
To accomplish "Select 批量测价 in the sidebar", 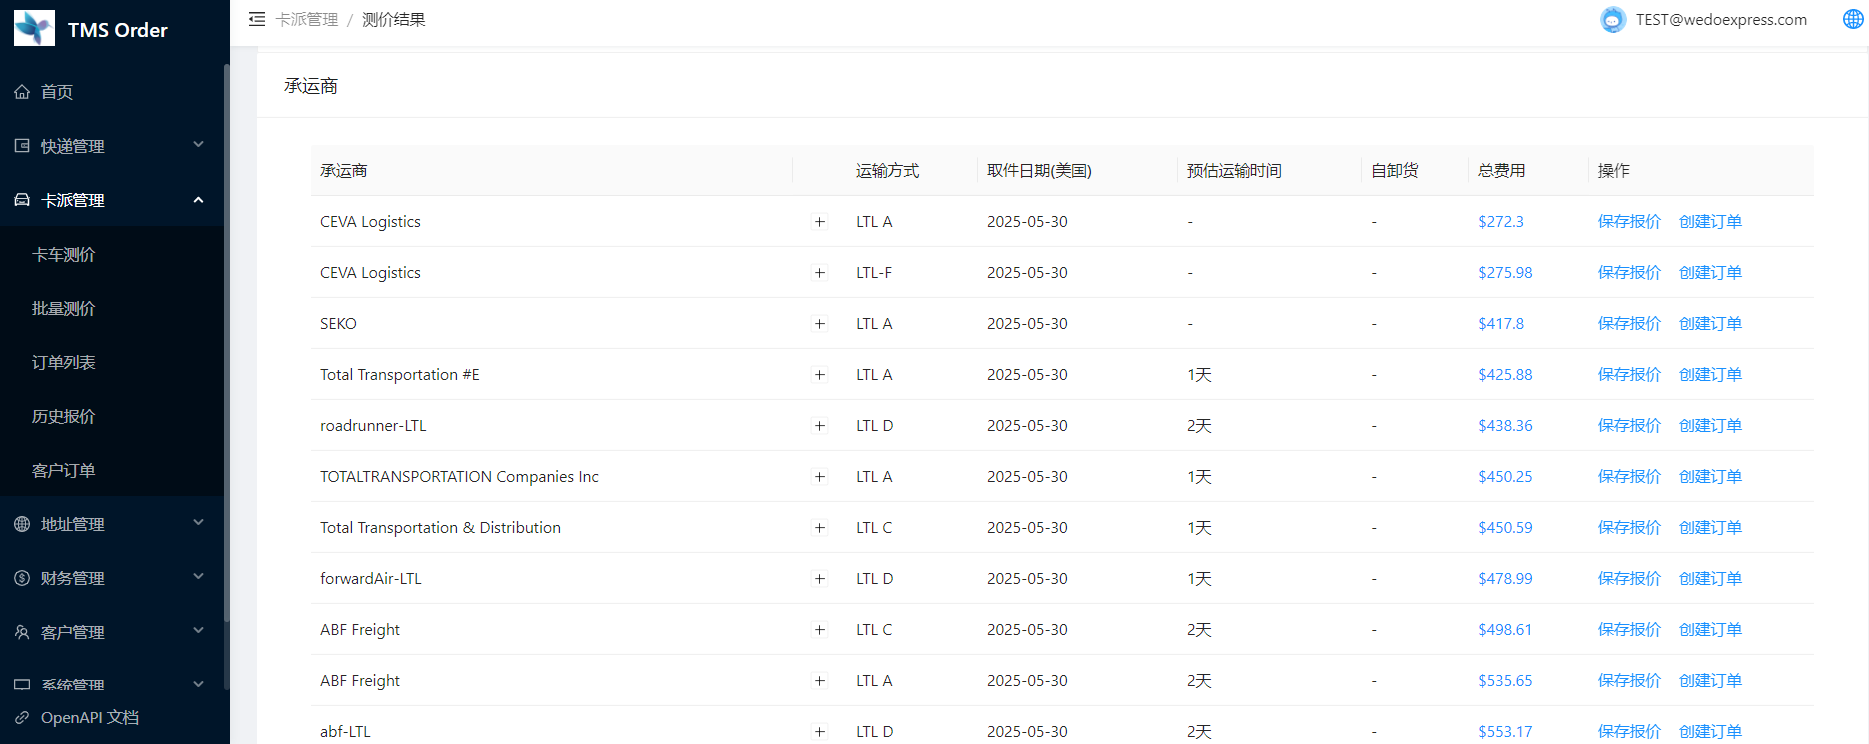I will [64, 308].
